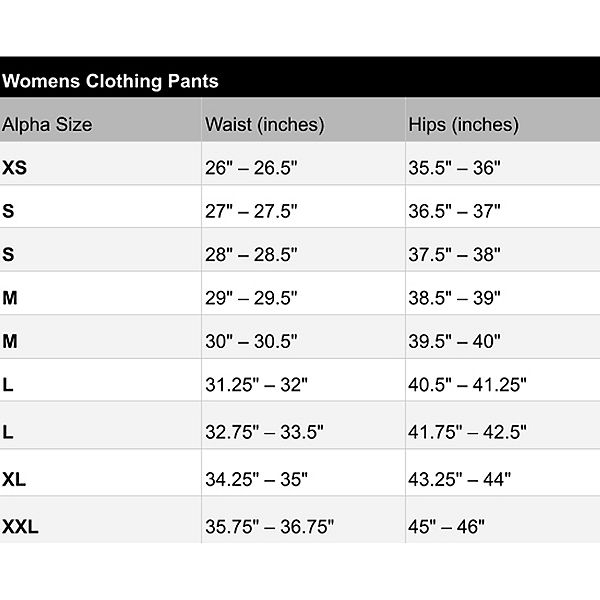Click the S label beside 28" – 28.5"
This screenshot has width=600, height=600.
tap(9, 254)
